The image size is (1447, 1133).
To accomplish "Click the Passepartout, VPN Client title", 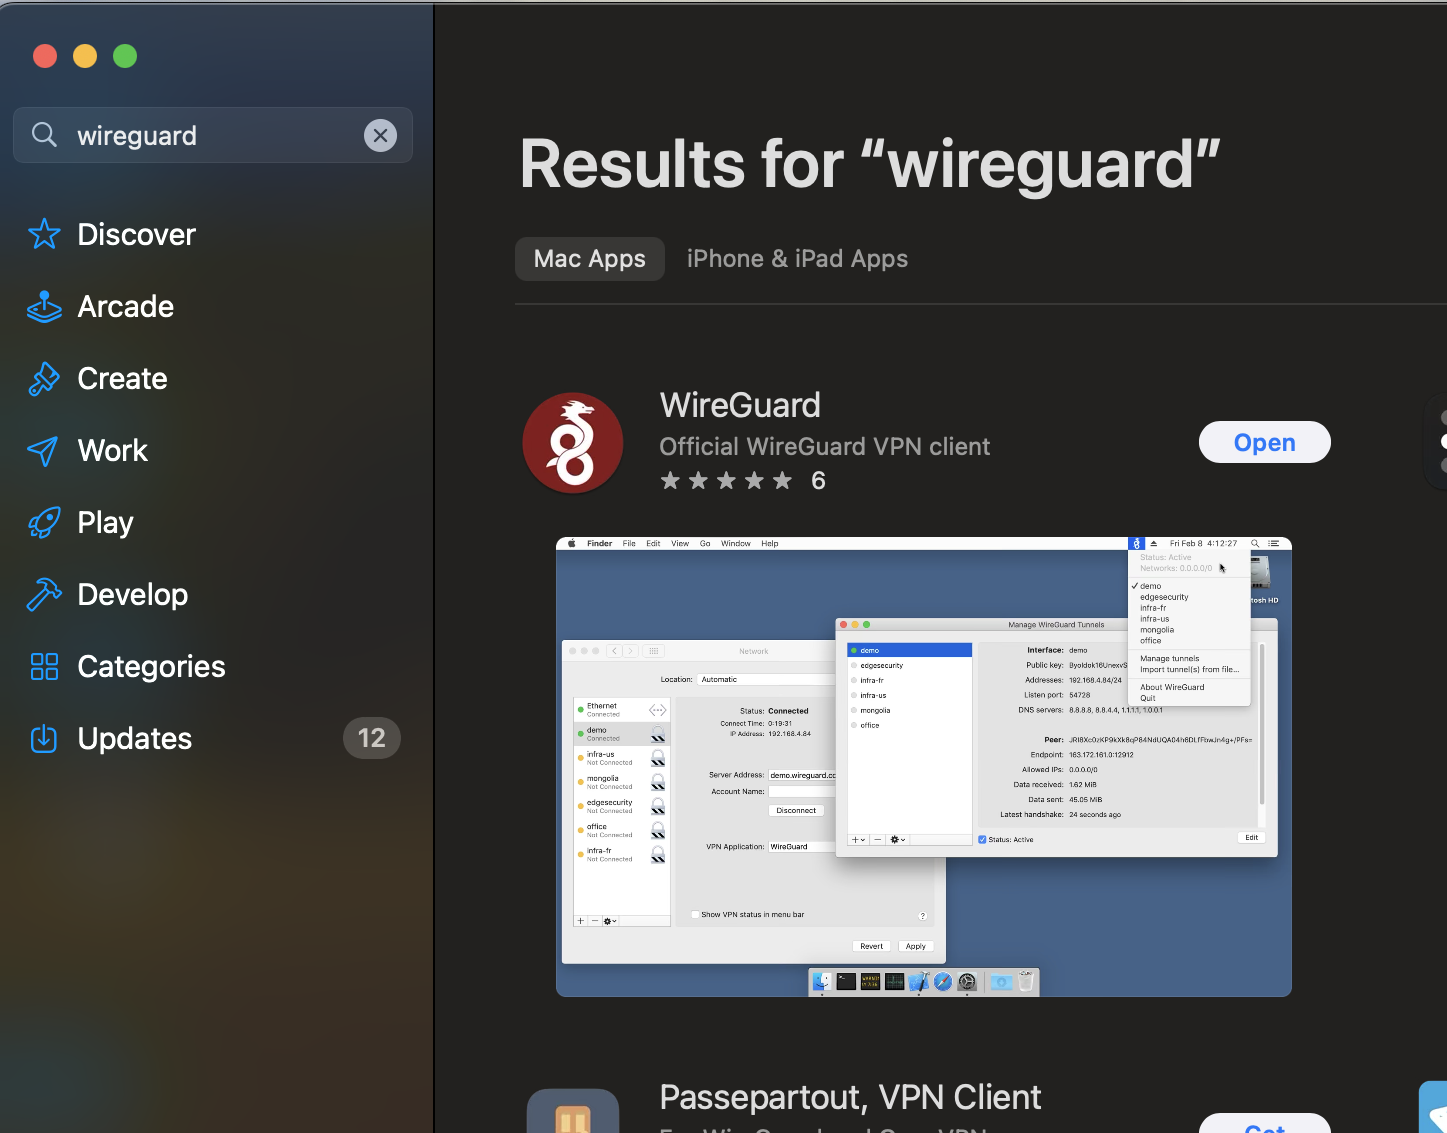I will [x=850, y=1097].
